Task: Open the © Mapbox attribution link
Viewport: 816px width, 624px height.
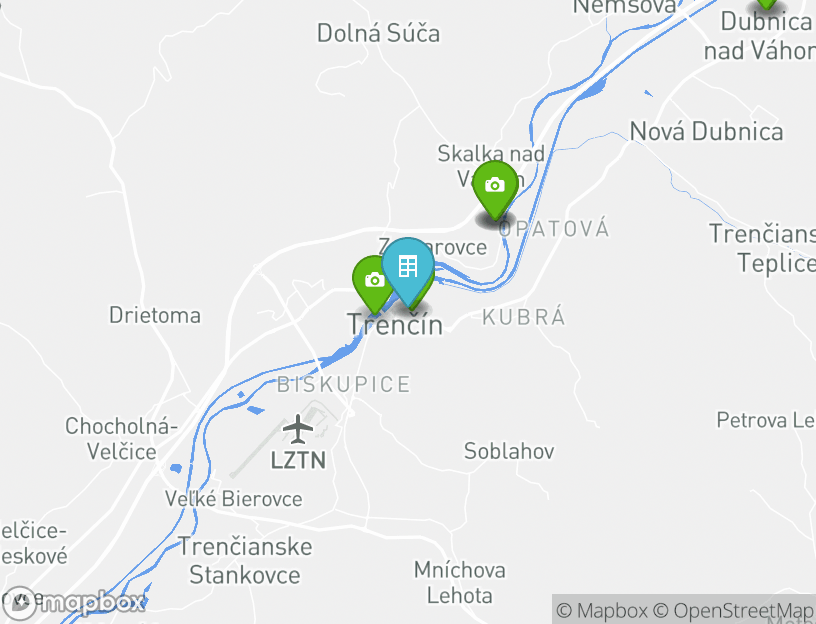Action: pyautogui.click(x=602, y=610)
